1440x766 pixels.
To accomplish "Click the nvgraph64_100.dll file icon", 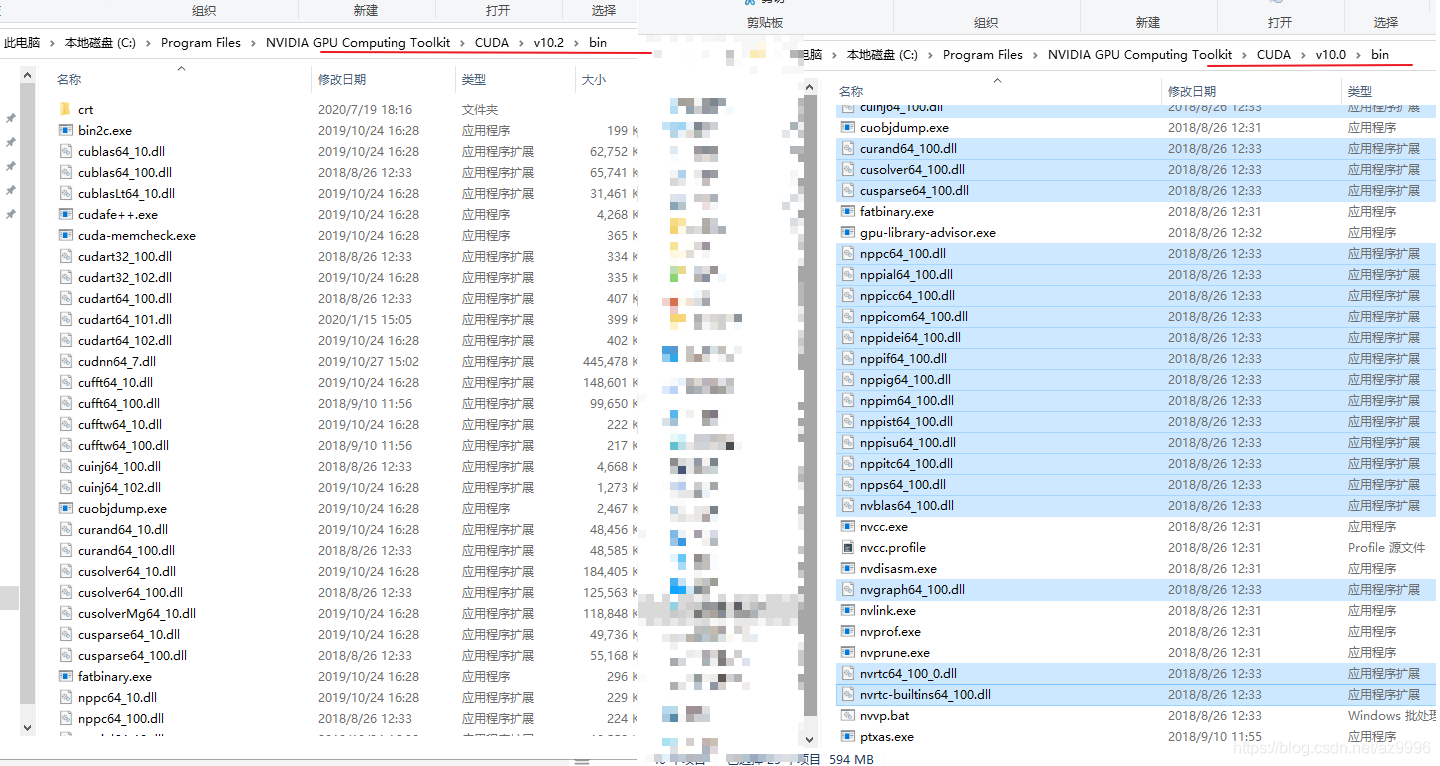I will coord(847,589).
